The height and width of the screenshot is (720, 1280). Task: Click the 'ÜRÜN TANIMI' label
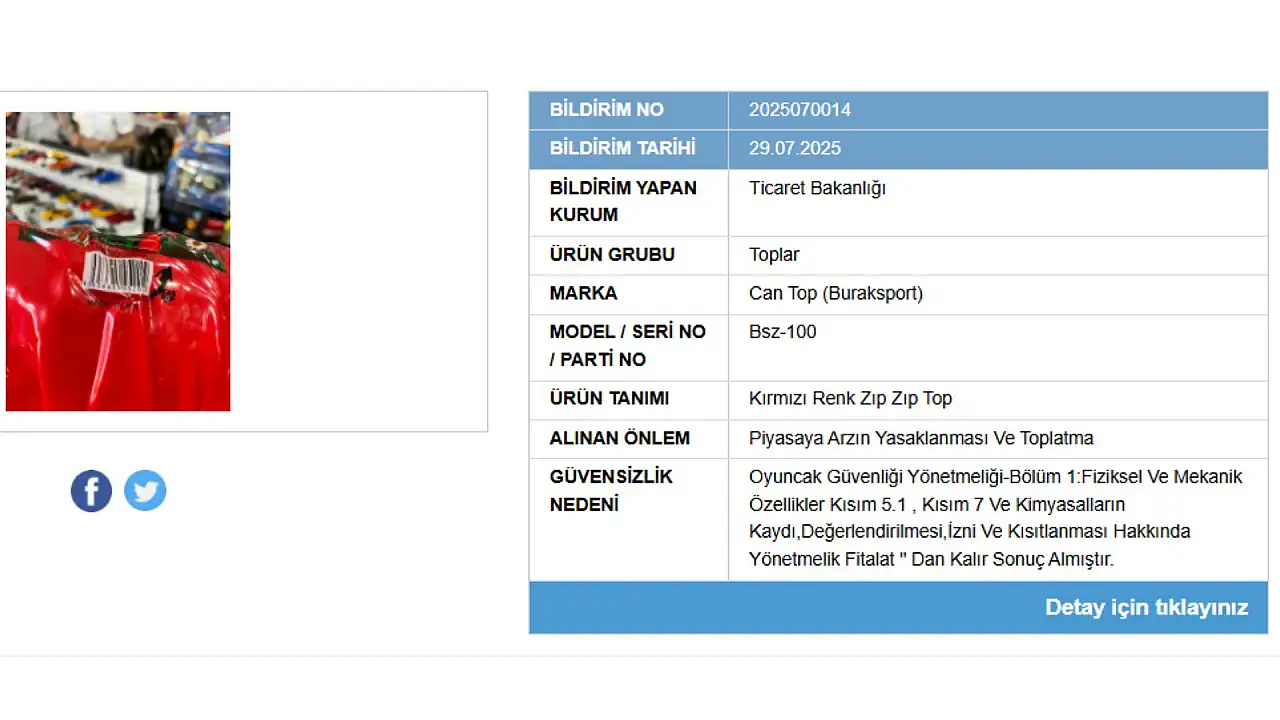point(609,399)
